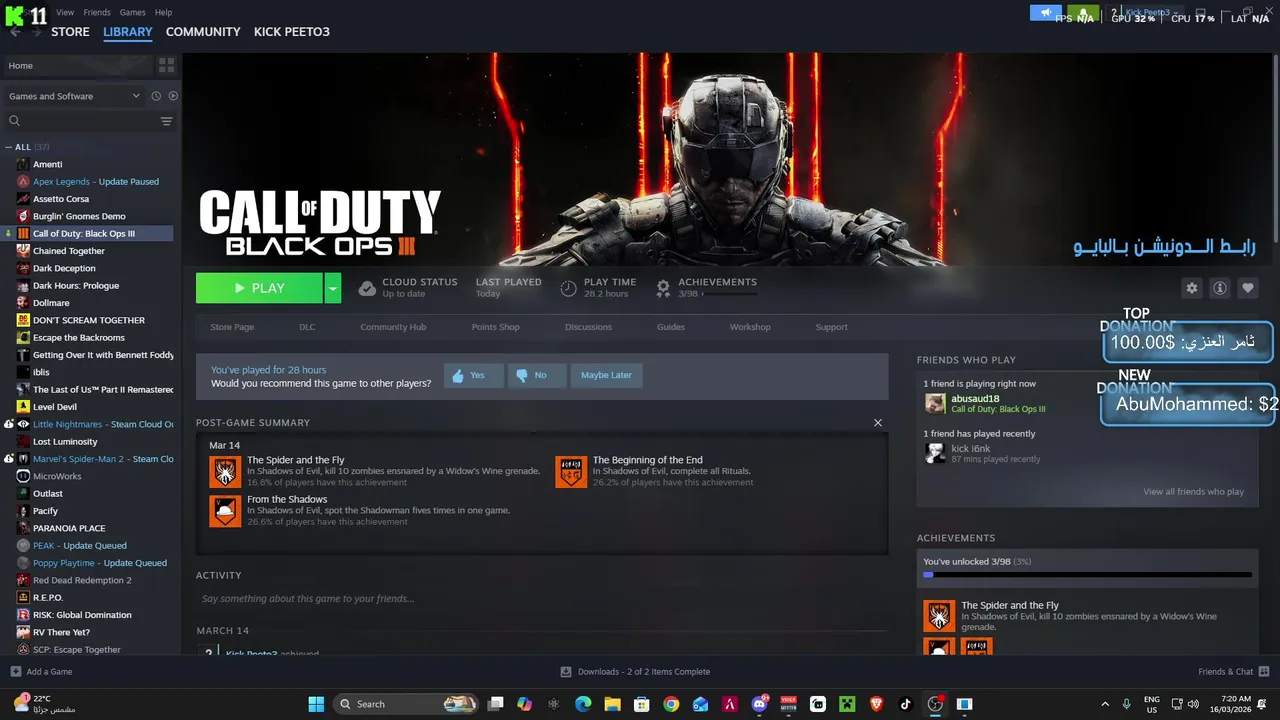1280x720 pixels.
Task: Switch to the COMMUNITY tab
Action: [203, 32]
